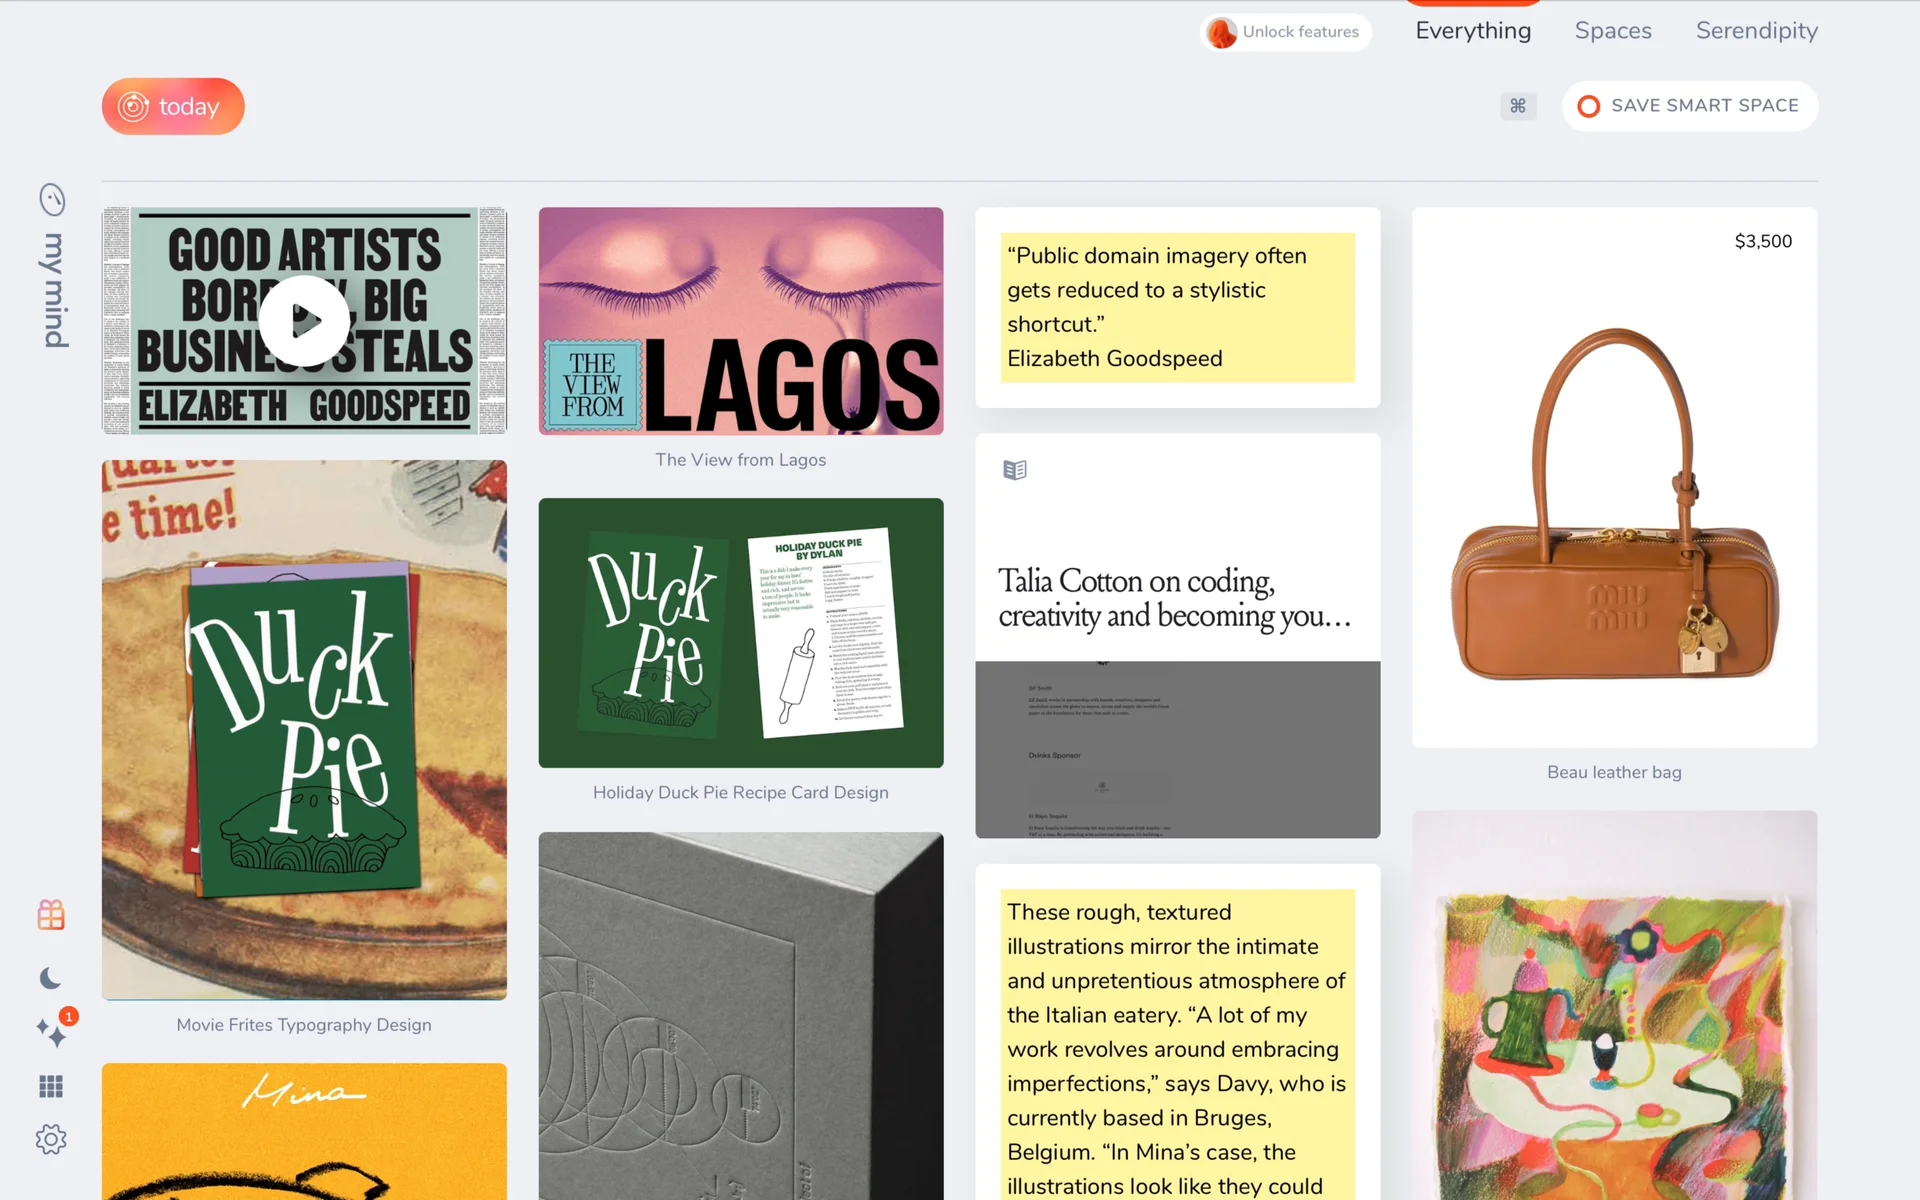Open the grid view icon in sidebar
This screenshot has height=1200, width=1920.
tap(51, 1086)
